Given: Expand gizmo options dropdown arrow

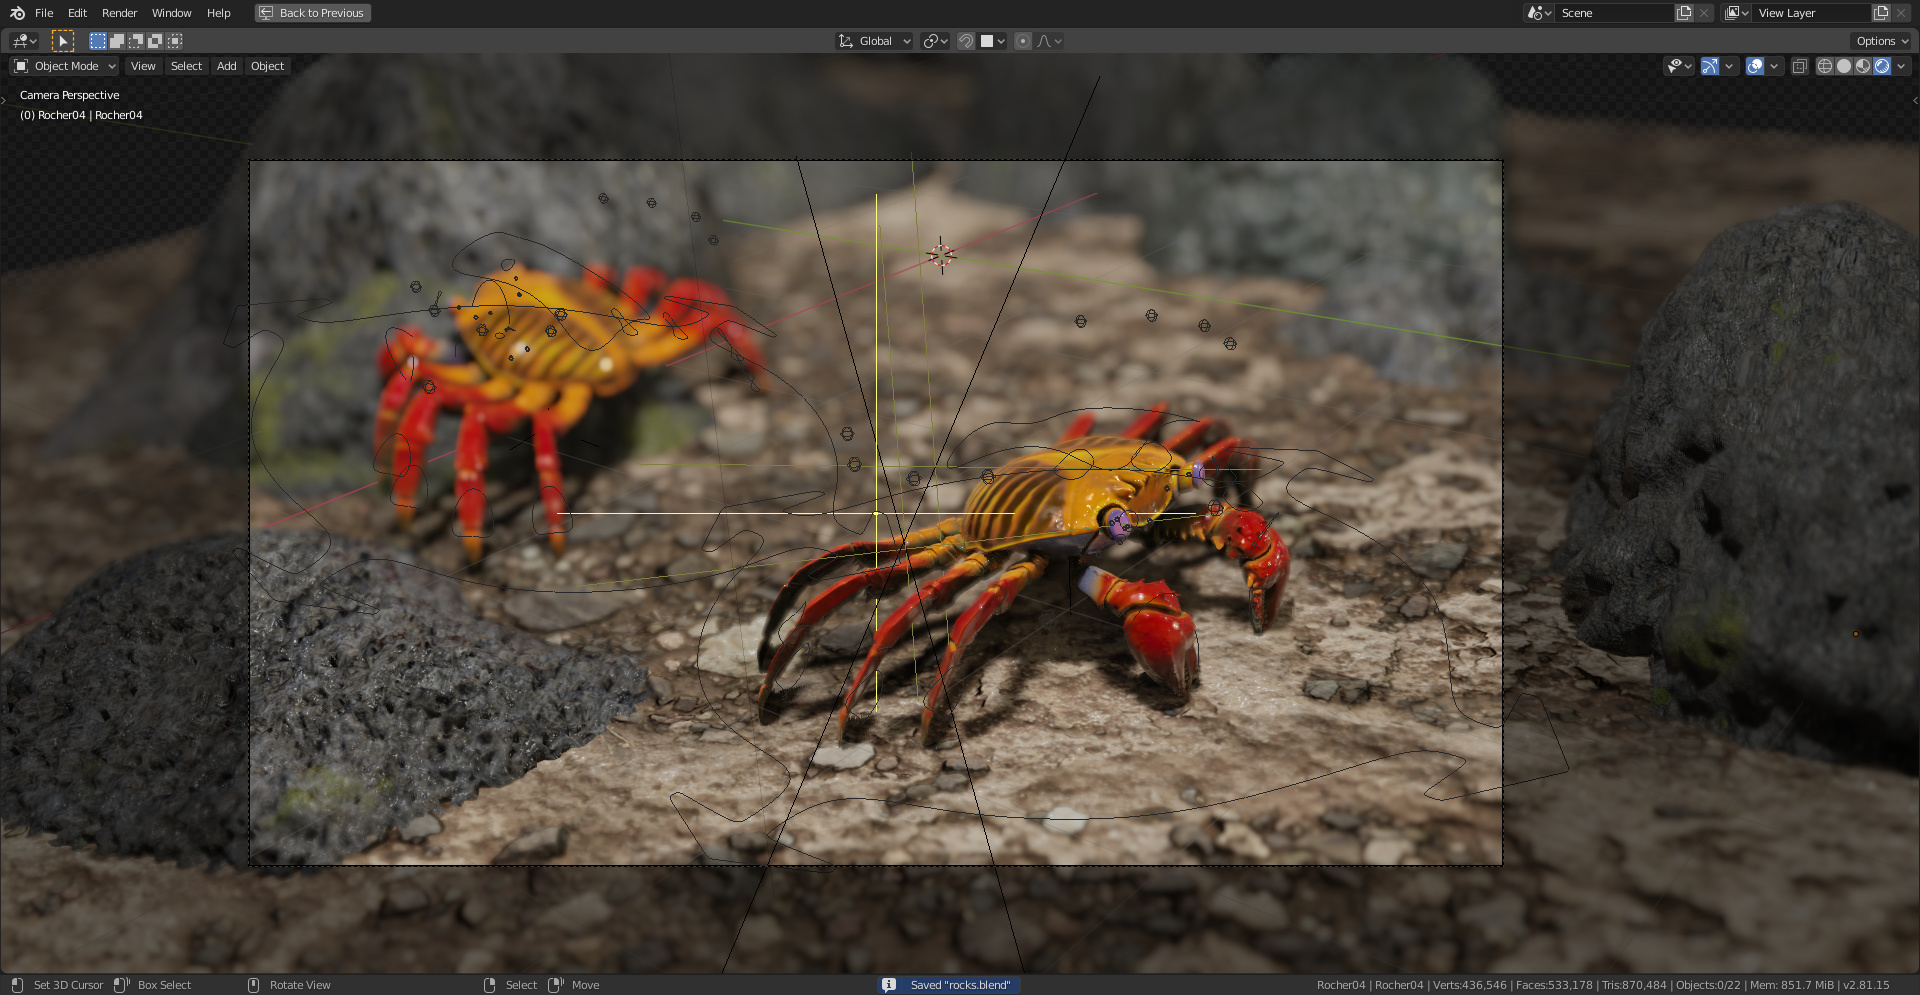Looking at the screenshot, I should point(1729,66).
